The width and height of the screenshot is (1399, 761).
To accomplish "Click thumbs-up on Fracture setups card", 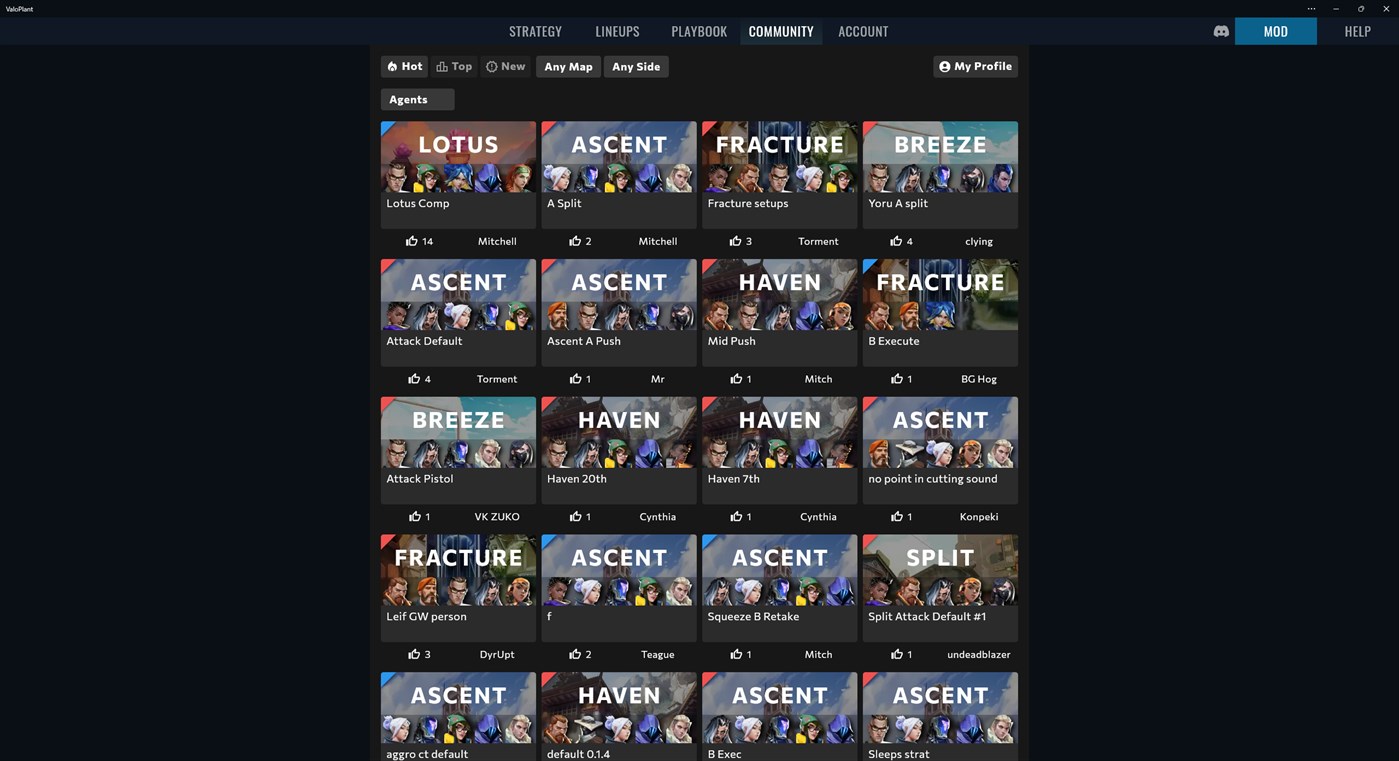I will (x=735, y=241).
